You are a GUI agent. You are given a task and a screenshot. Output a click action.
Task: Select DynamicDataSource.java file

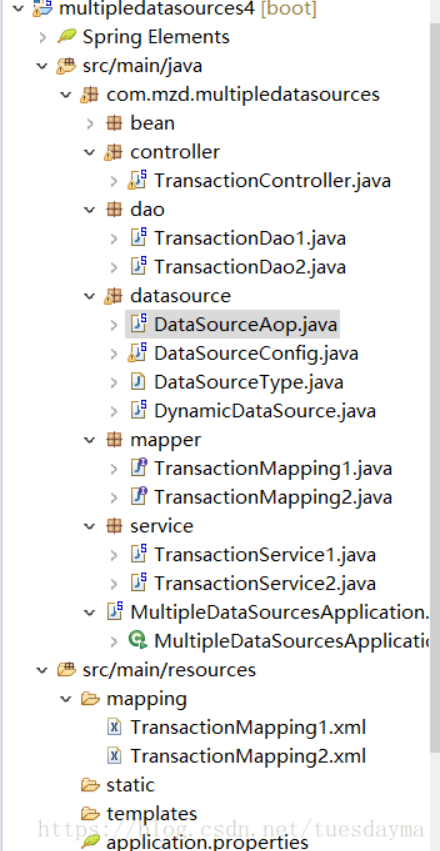coord(265,411)
